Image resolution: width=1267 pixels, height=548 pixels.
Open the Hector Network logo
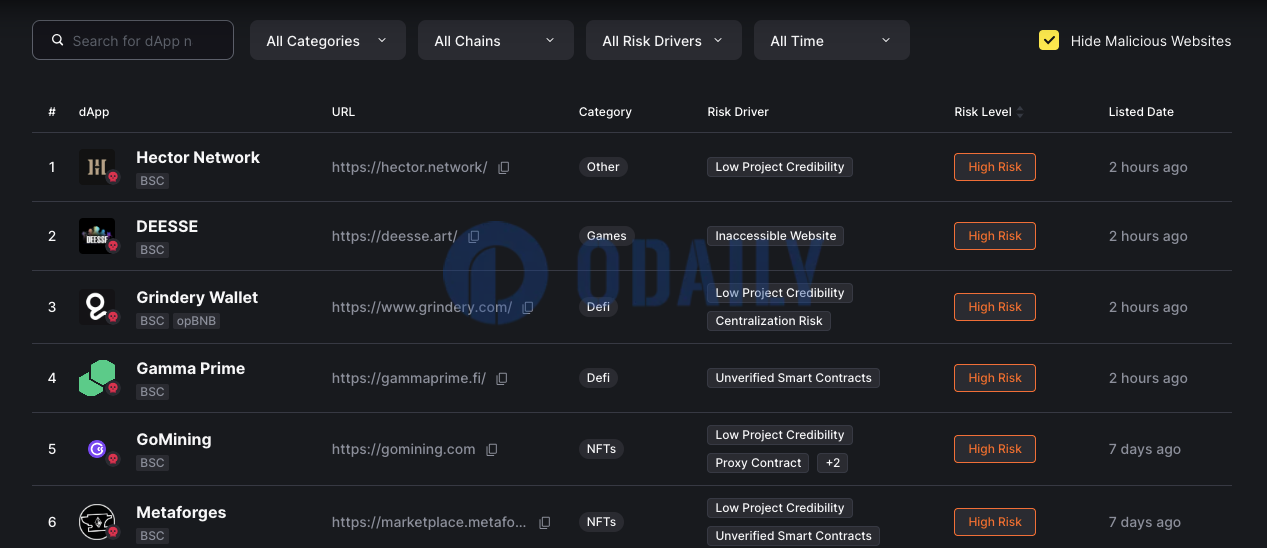[97, 167]
